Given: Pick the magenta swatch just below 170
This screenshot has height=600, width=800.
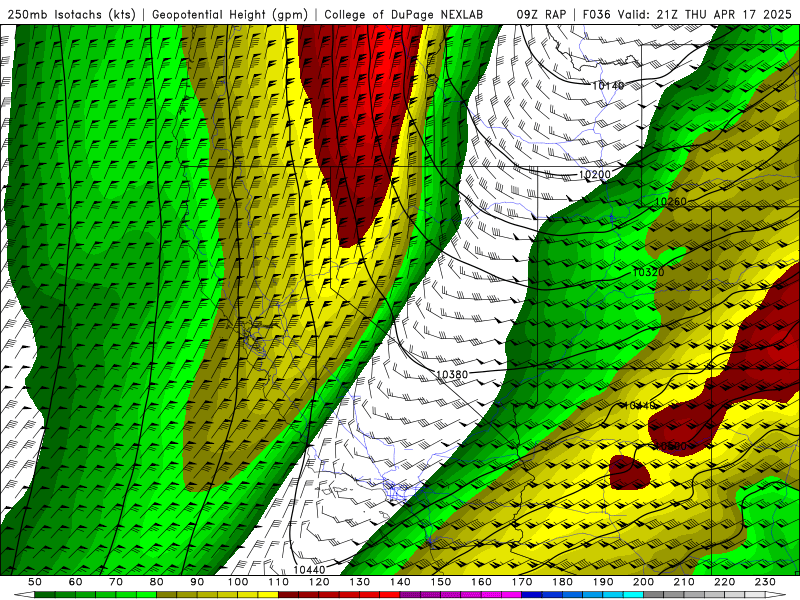Looking at the screenshot, I should pos(511,595).
